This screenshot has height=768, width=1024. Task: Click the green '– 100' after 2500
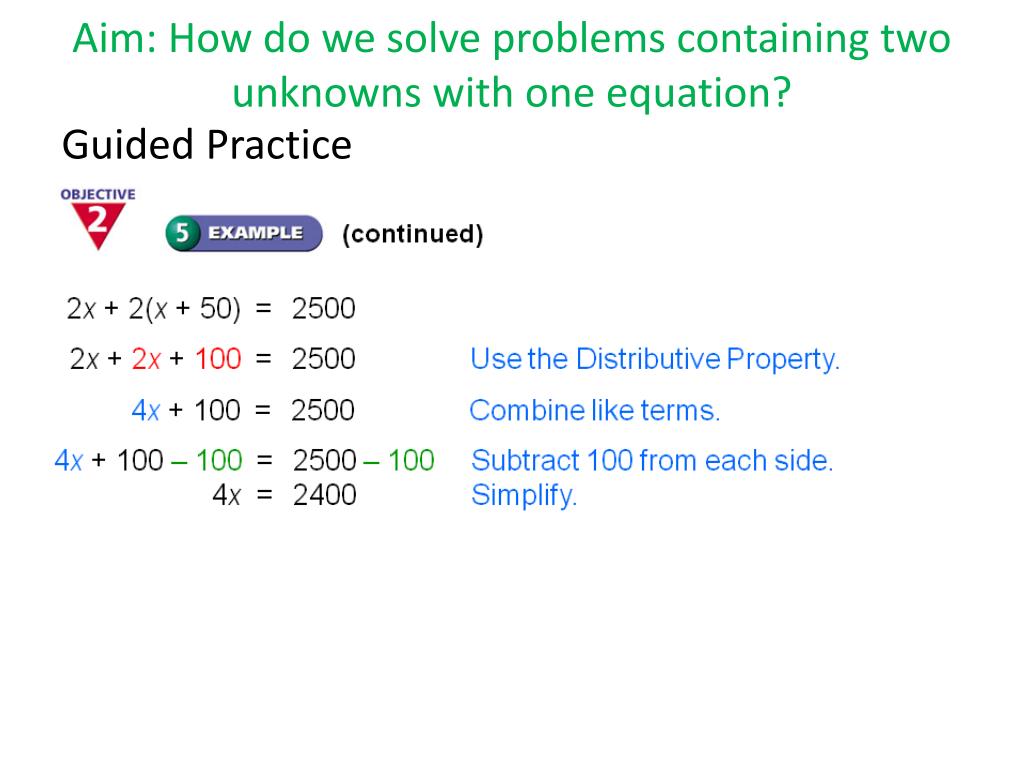tap(399, 460)
